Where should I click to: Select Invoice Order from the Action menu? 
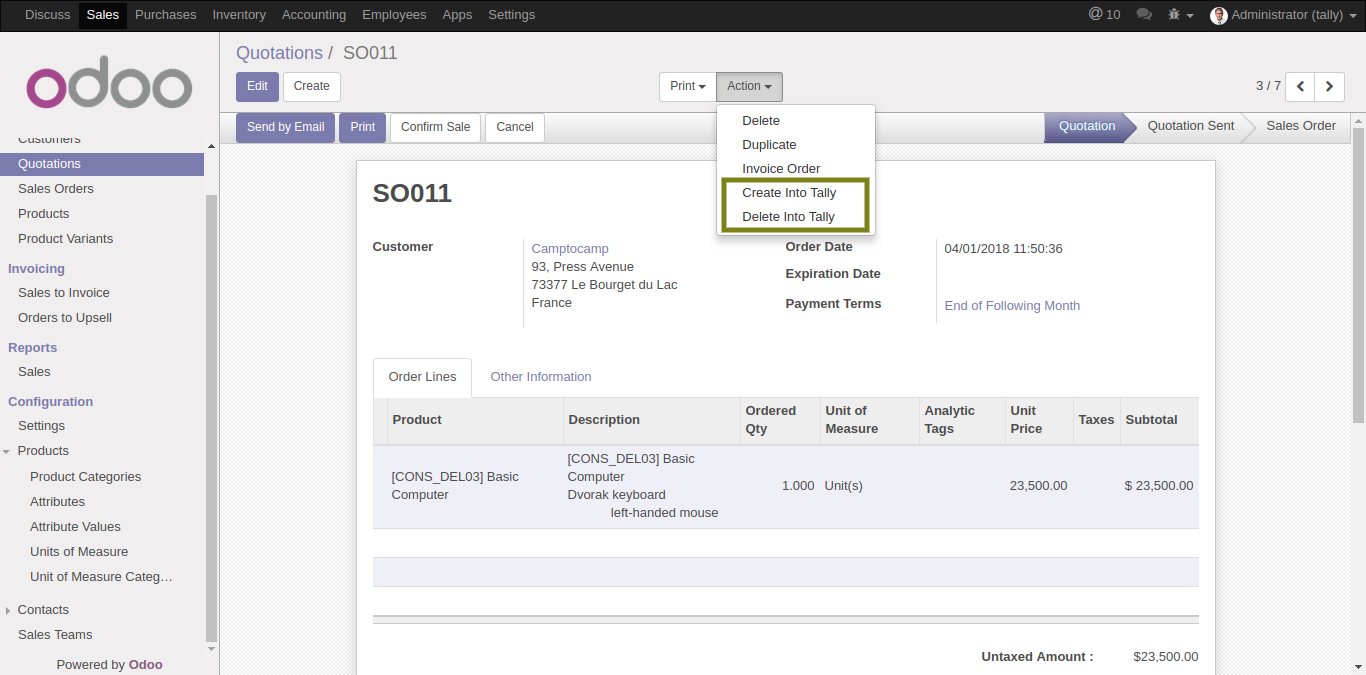click(781, 169)
